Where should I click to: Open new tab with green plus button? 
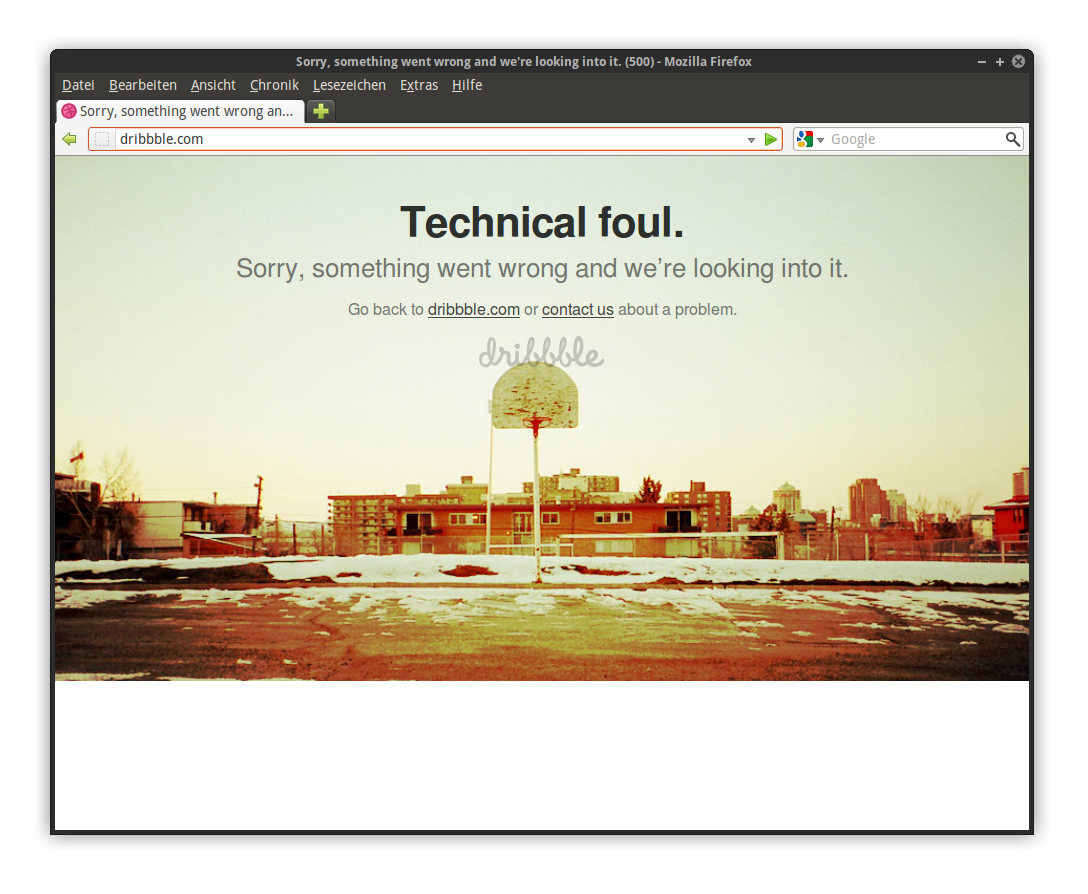(x=321, y=111)
